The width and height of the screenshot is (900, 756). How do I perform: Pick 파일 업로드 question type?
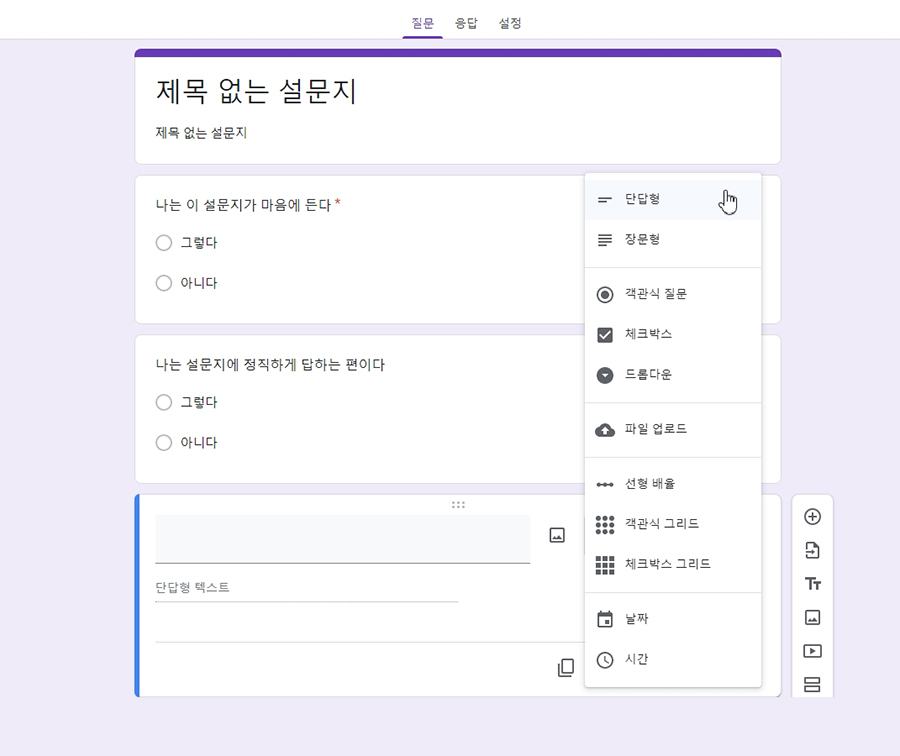[x=673, y=429]
